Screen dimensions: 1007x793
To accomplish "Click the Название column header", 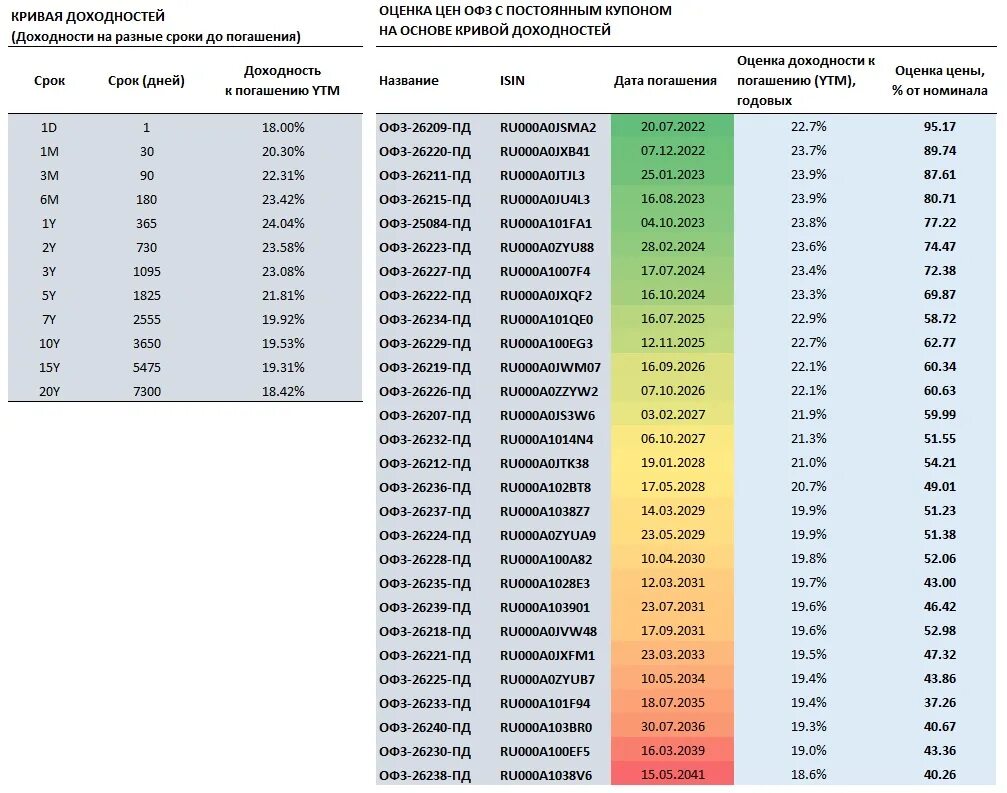I will (408, 81).
